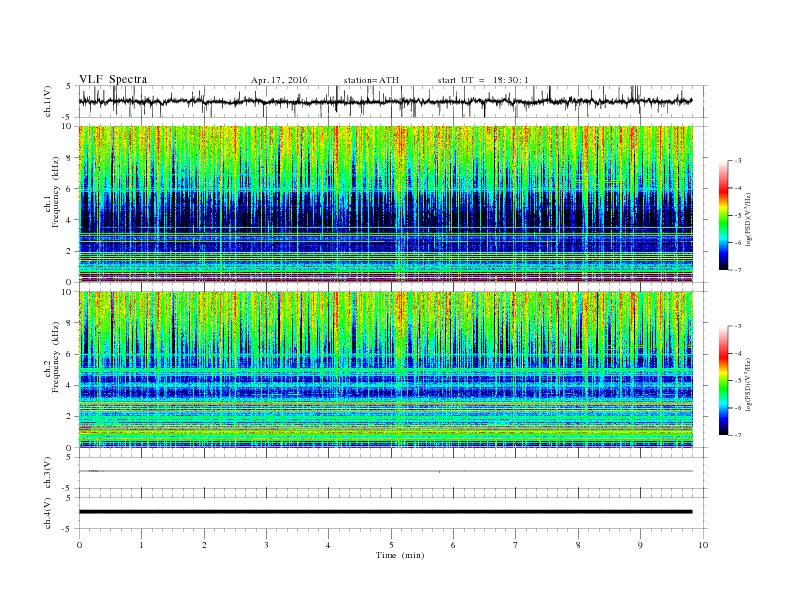The image size is (792, 612).
Task: Click the "Time (min)" axis label
Action: [x=400, y=555]
